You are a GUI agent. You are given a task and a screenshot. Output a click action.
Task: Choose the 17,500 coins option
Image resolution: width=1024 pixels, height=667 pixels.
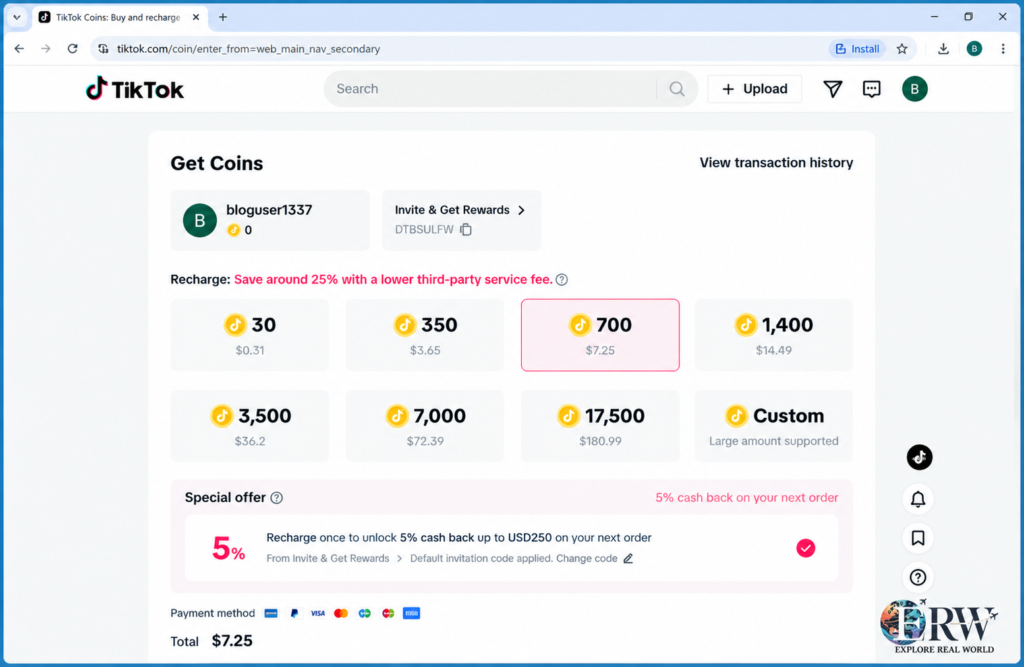click(600, 426)
